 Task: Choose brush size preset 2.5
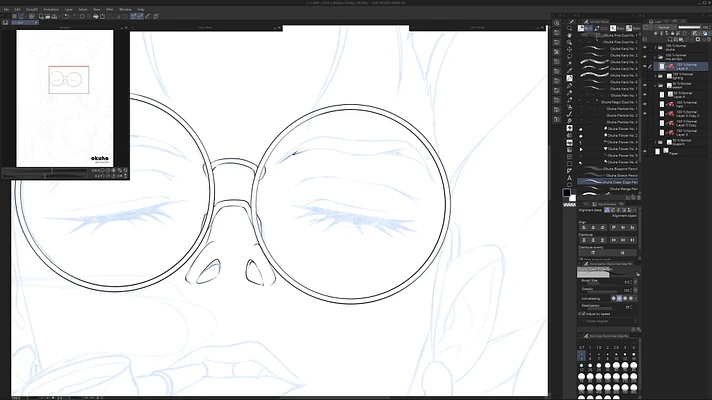coord(616,346)
